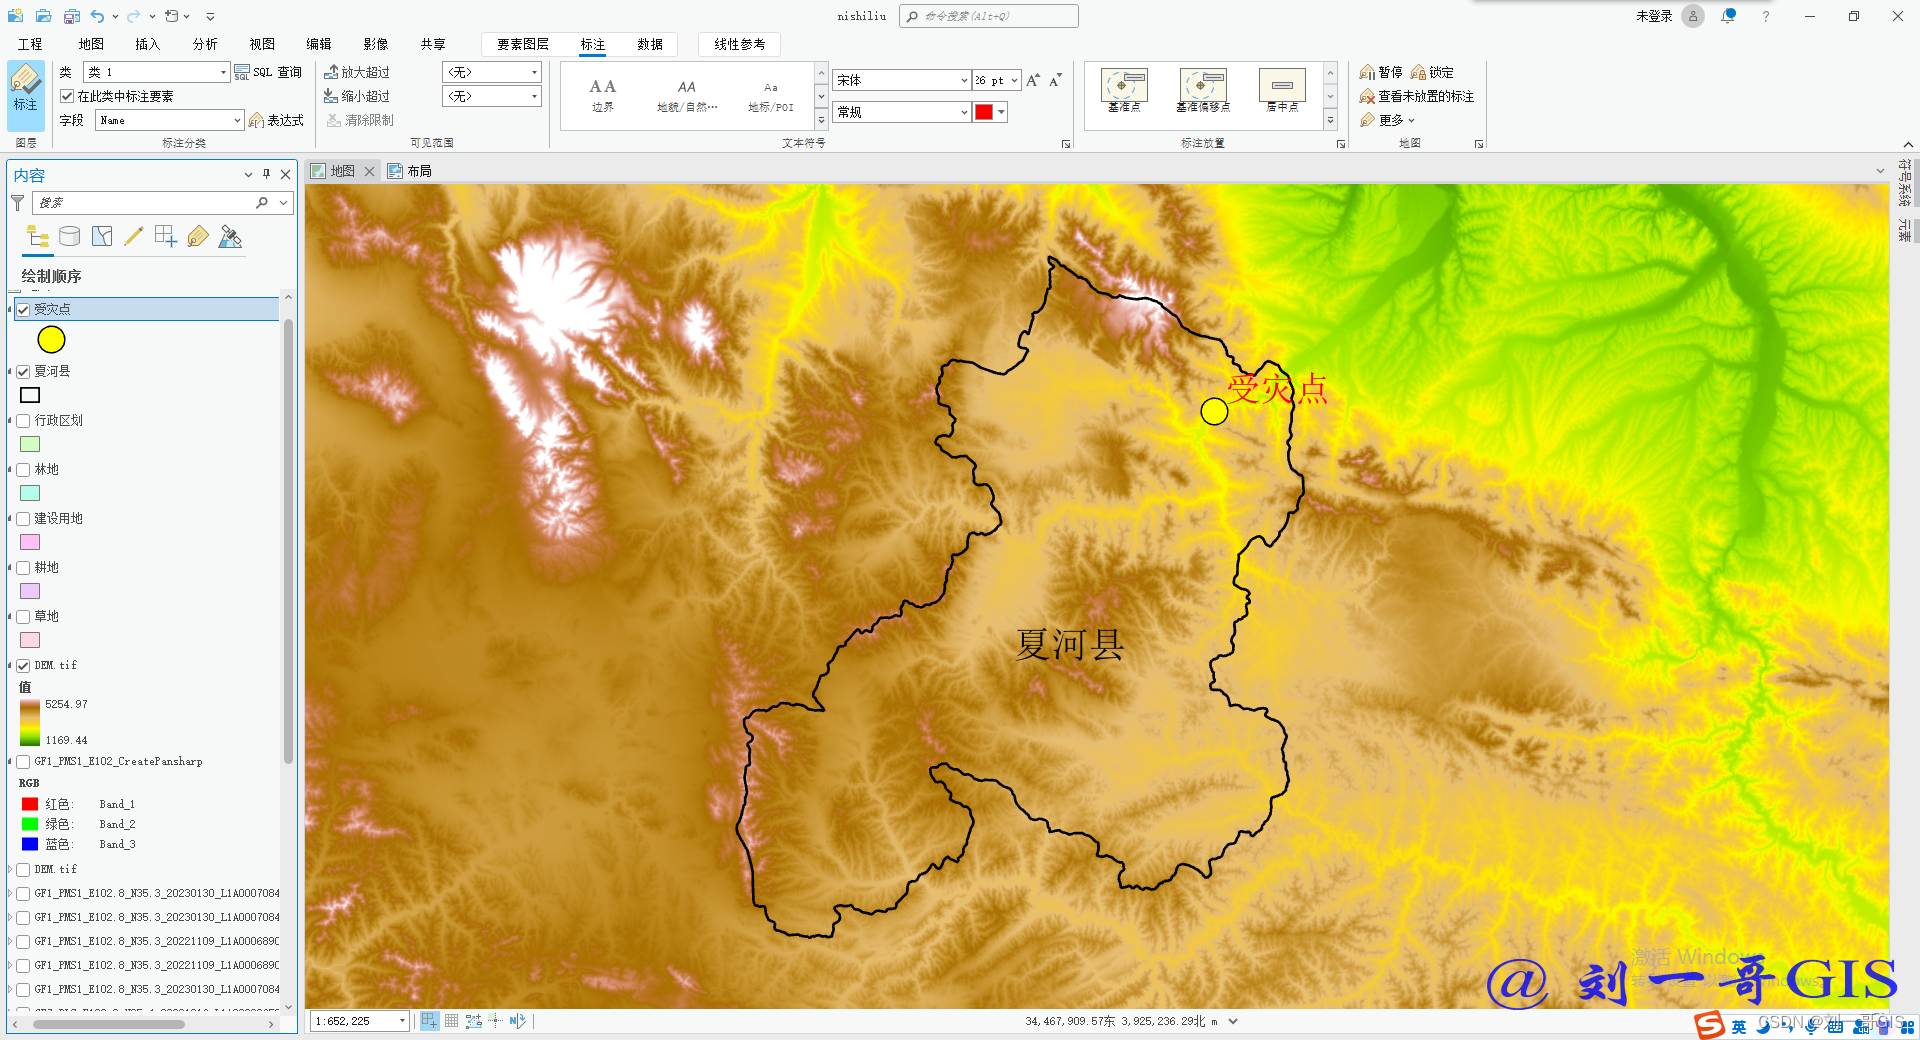Switch to the 插入 ribbon tab
Image resolution: width=1920 pixels, height=1040 pixels.
[147, 44]
